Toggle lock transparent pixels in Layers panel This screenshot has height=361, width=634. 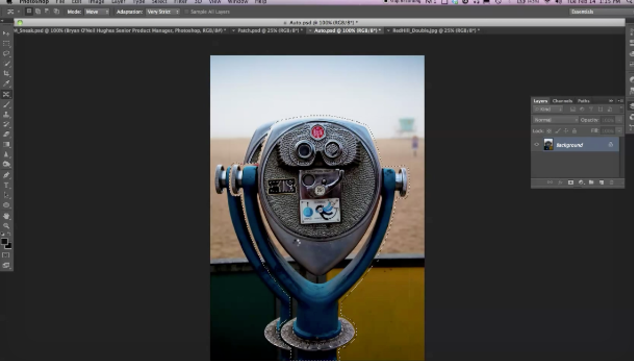[x=549, y=131]
